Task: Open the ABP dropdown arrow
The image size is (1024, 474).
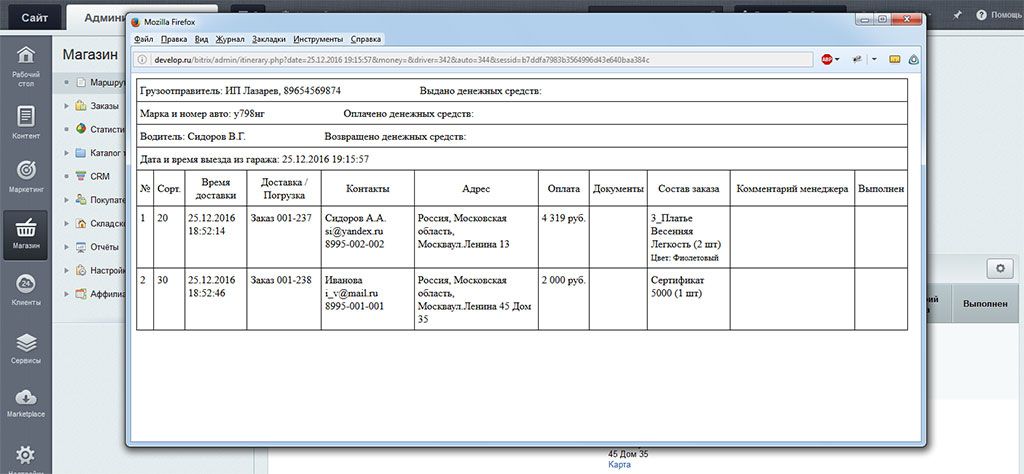Action: (x=837, y=59)
